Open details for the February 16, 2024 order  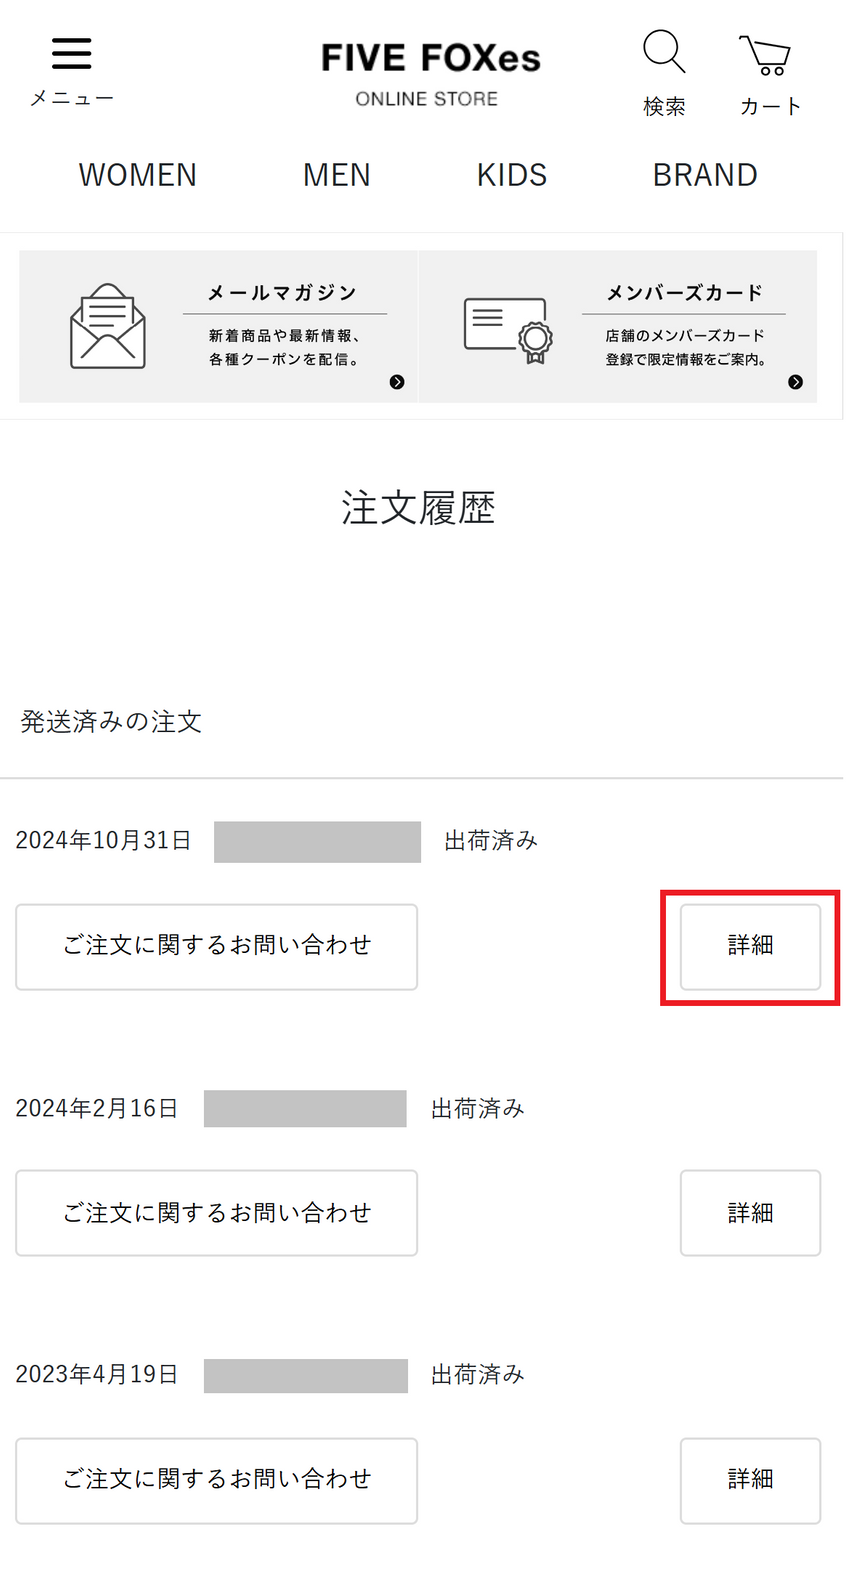750,1213
